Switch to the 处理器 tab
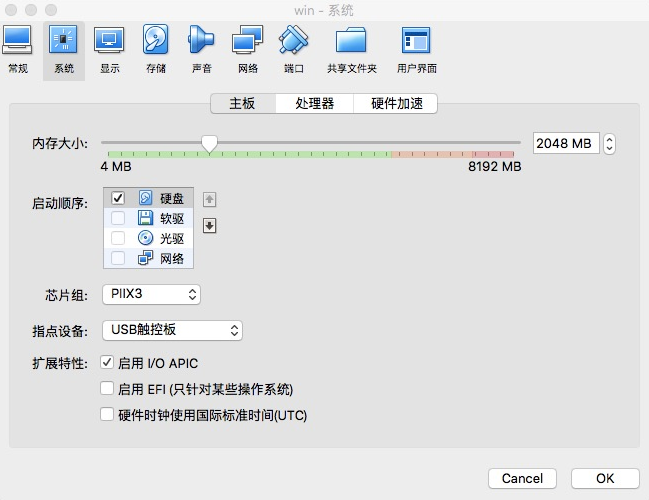Screen dimensions: 649x500 (315, 103)
